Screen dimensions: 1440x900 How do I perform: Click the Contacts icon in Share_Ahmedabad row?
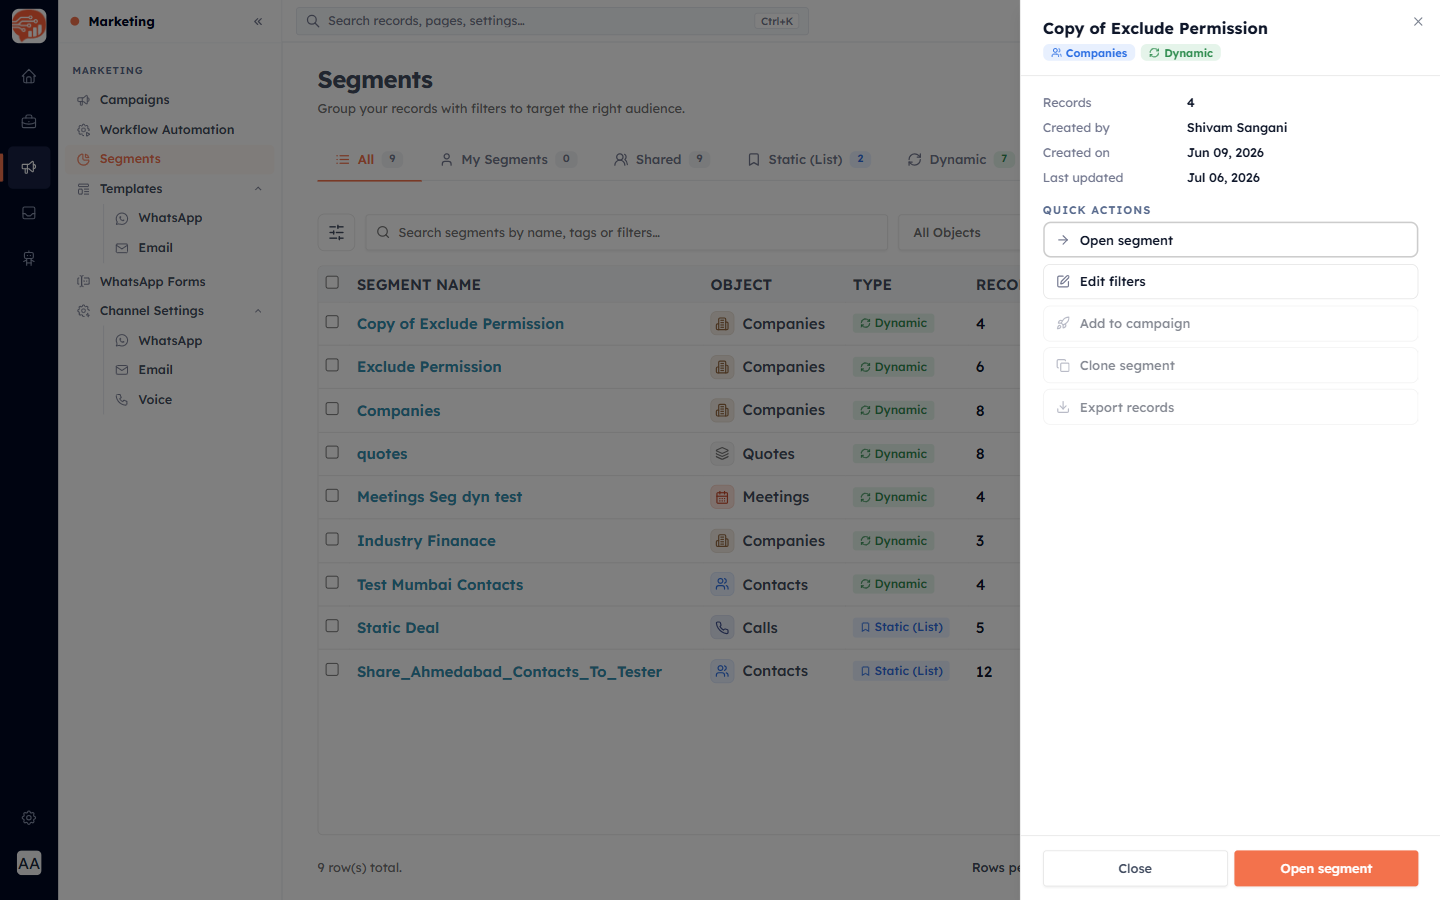pos(722,671)
